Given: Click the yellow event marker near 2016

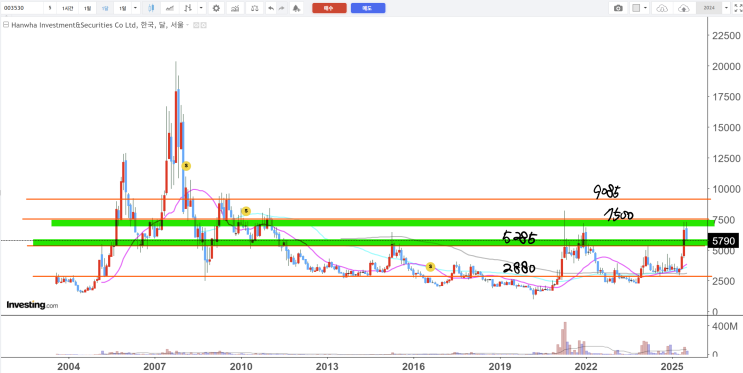Looking at the screenshot, I should point(430,267).
